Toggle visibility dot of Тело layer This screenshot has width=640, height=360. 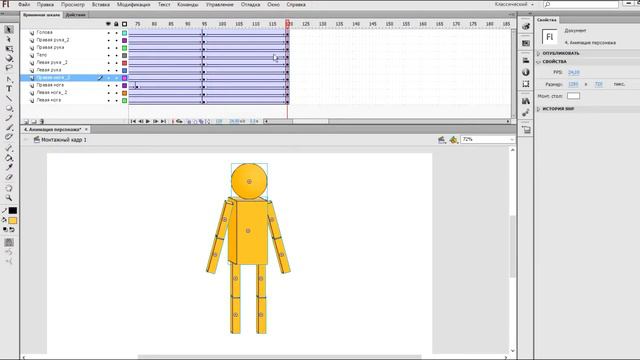tap(109, 56)
